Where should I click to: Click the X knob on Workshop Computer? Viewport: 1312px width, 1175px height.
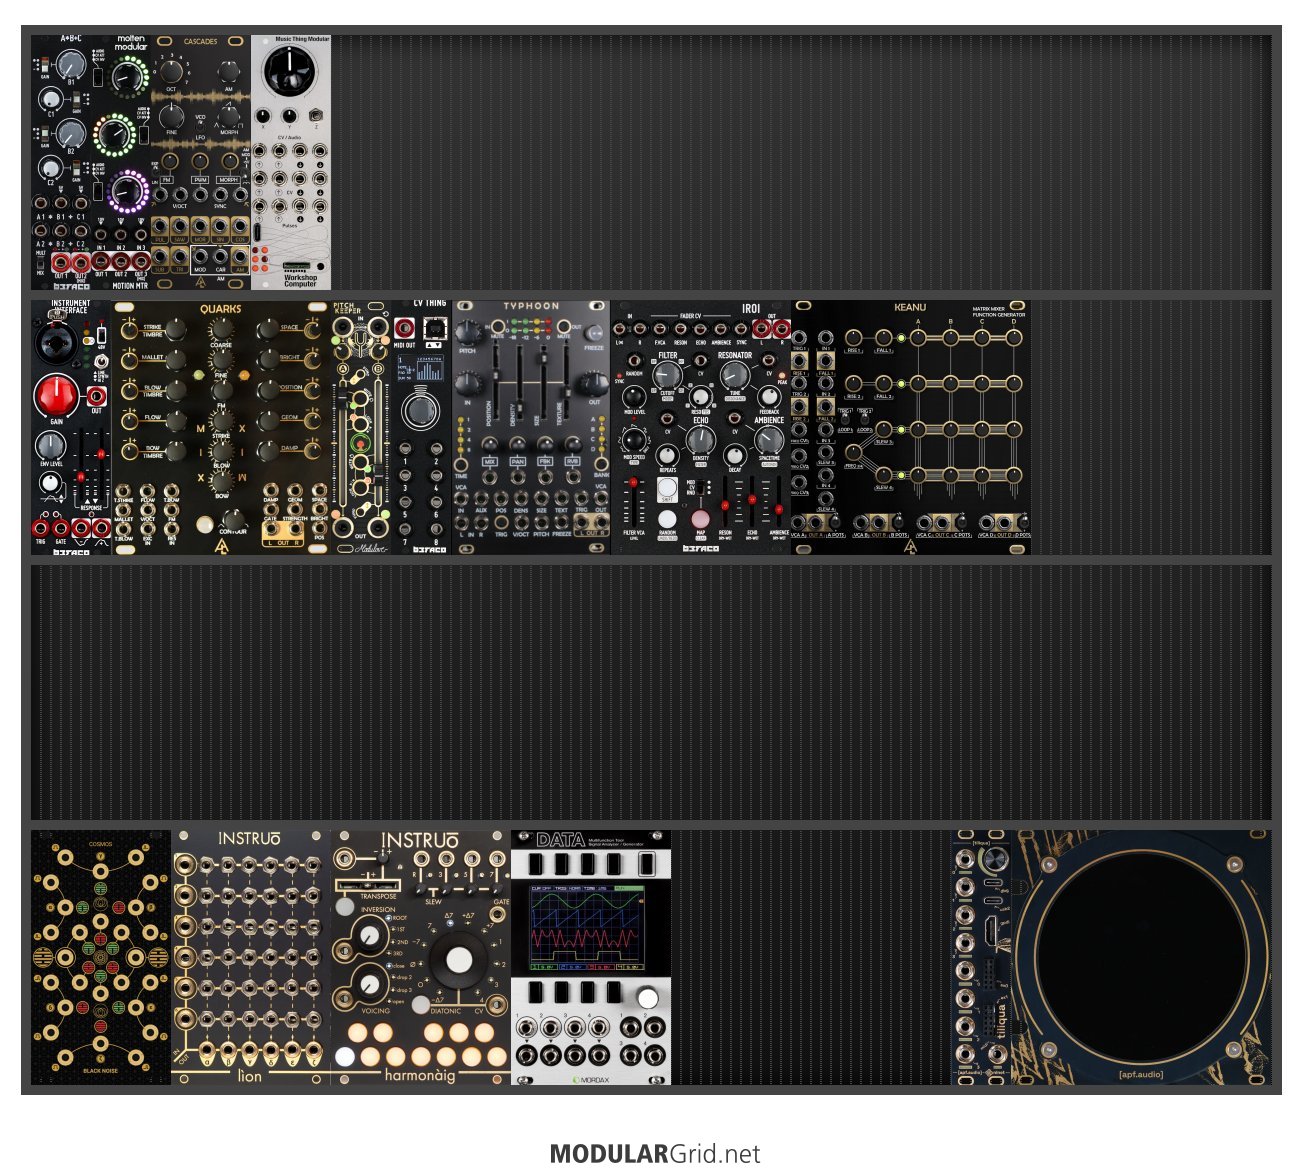point(264,116)
